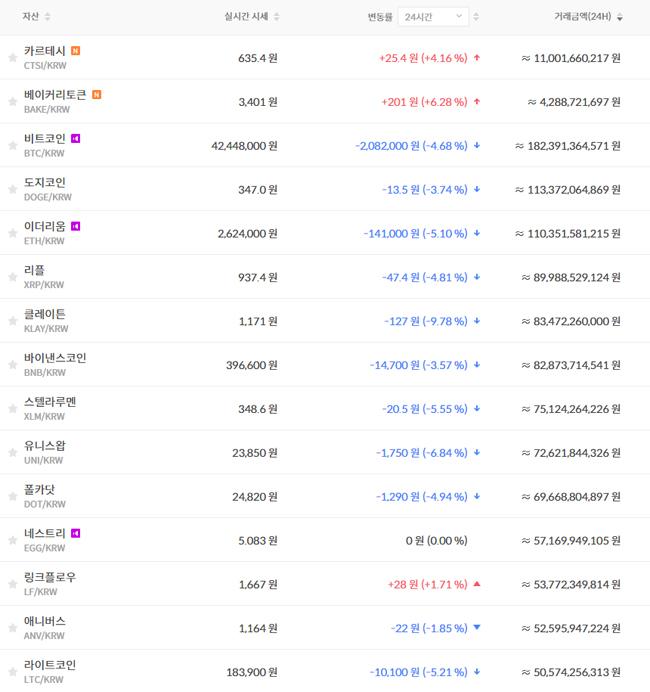The height and width of the screenshot is (692, 650).
Task: Sort by 실시간 시세 column arrows
Action: coord(277,17)
